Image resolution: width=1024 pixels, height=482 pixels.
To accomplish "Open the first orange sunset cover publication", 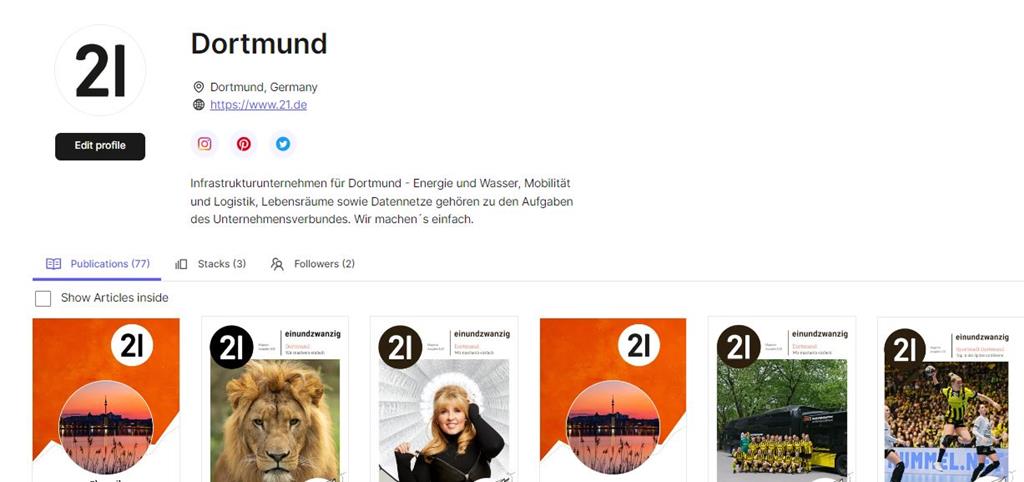I will [106, 400].
